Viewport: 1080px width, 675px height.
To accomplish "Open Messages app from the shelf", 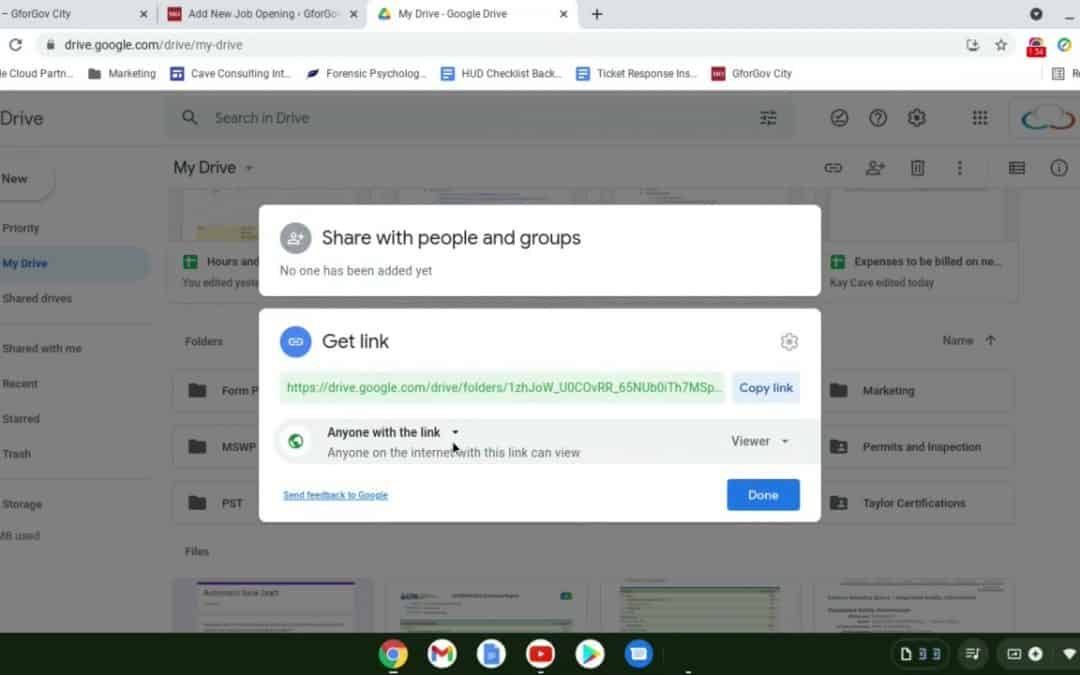I will (x=638, y=654).
